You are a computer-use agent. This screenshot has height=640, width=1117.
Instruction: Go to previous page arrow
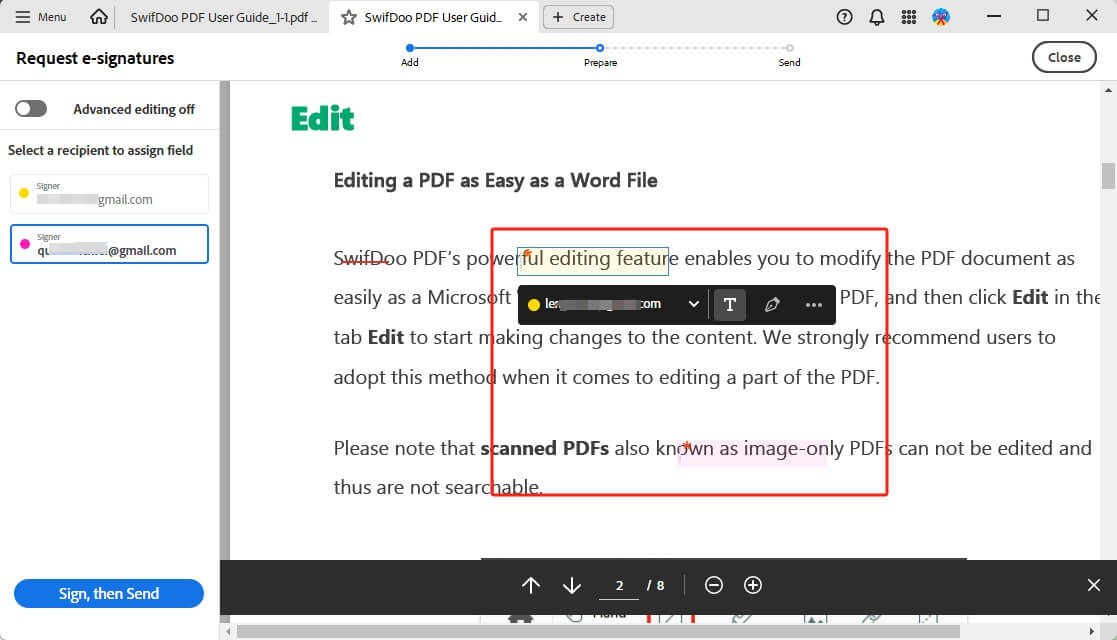pos(531,585)
